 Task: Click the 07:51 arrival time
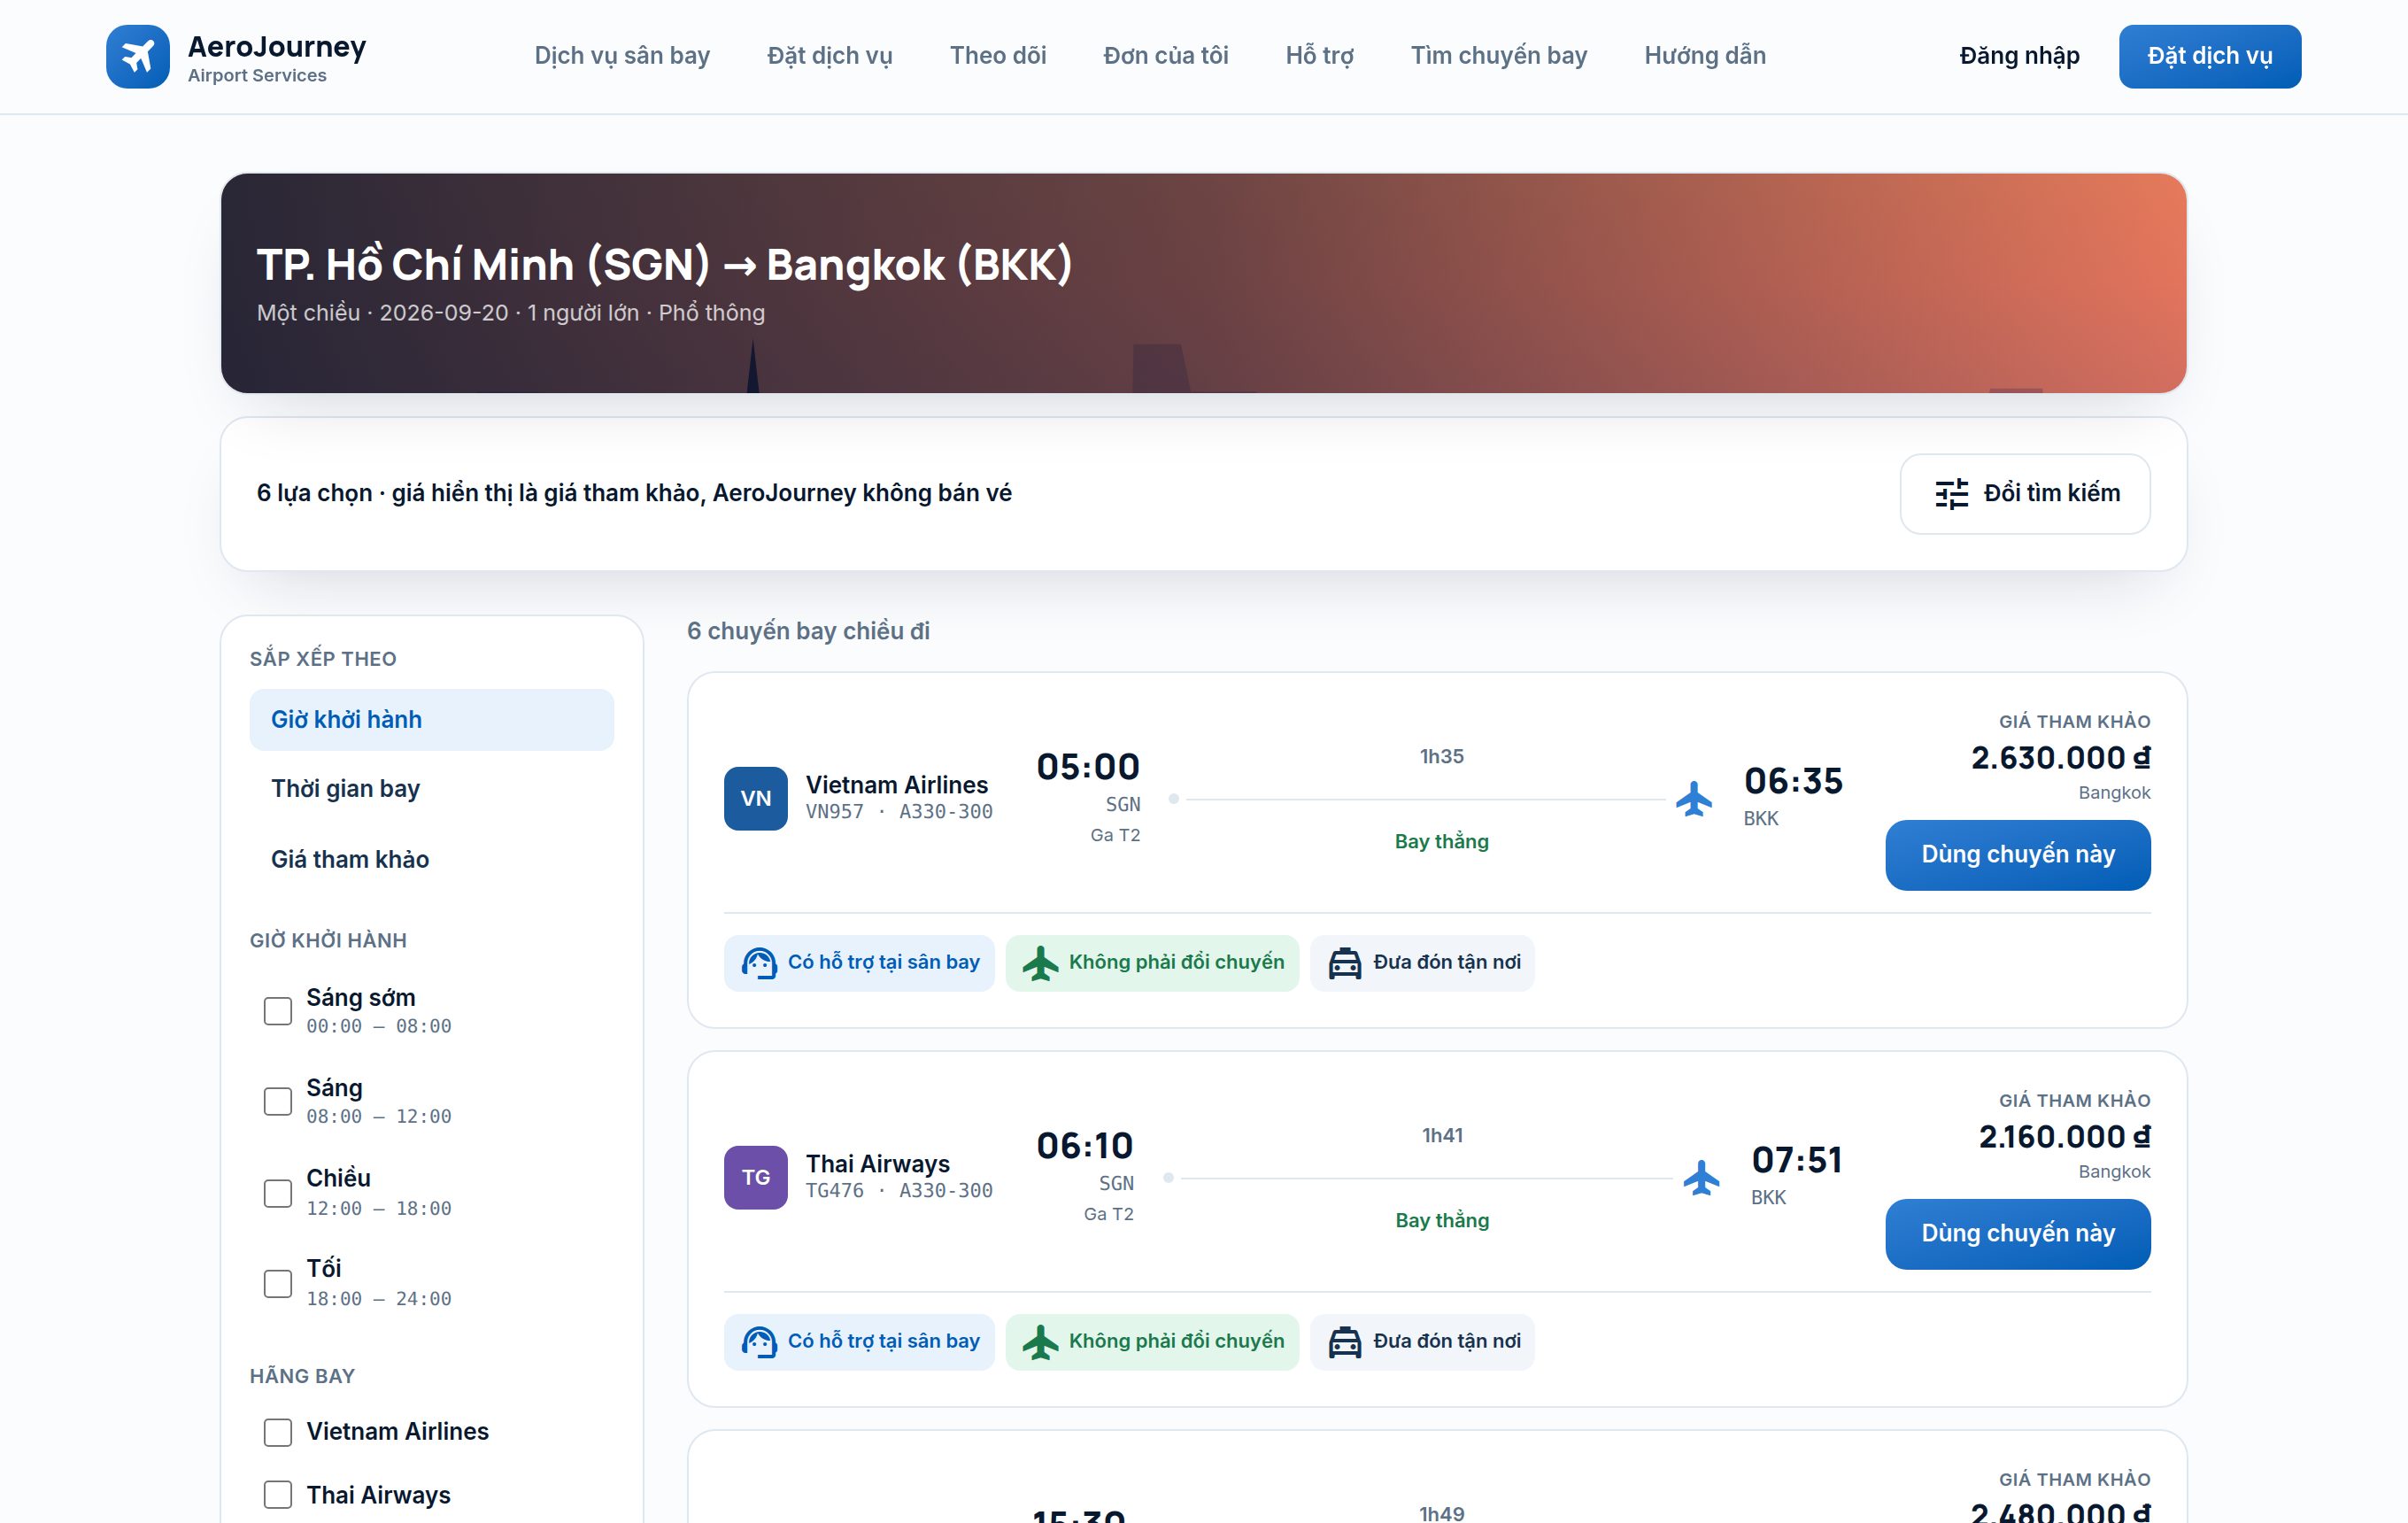pos(1797,1160)
